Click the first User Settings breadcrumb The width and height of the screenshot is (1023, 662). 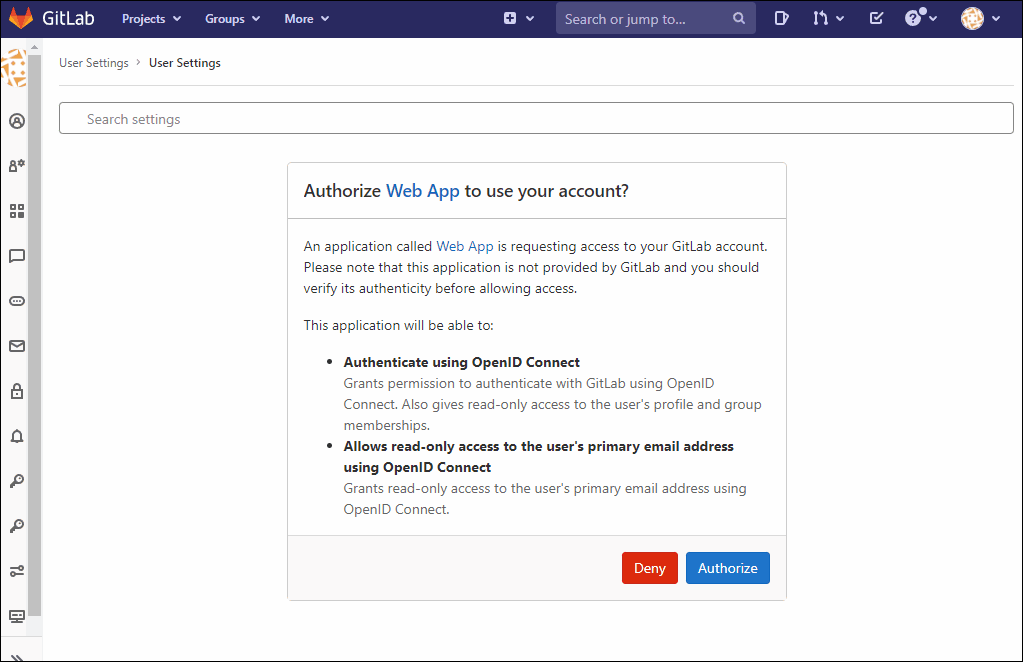pyautogui.click(x=94, y=63)
